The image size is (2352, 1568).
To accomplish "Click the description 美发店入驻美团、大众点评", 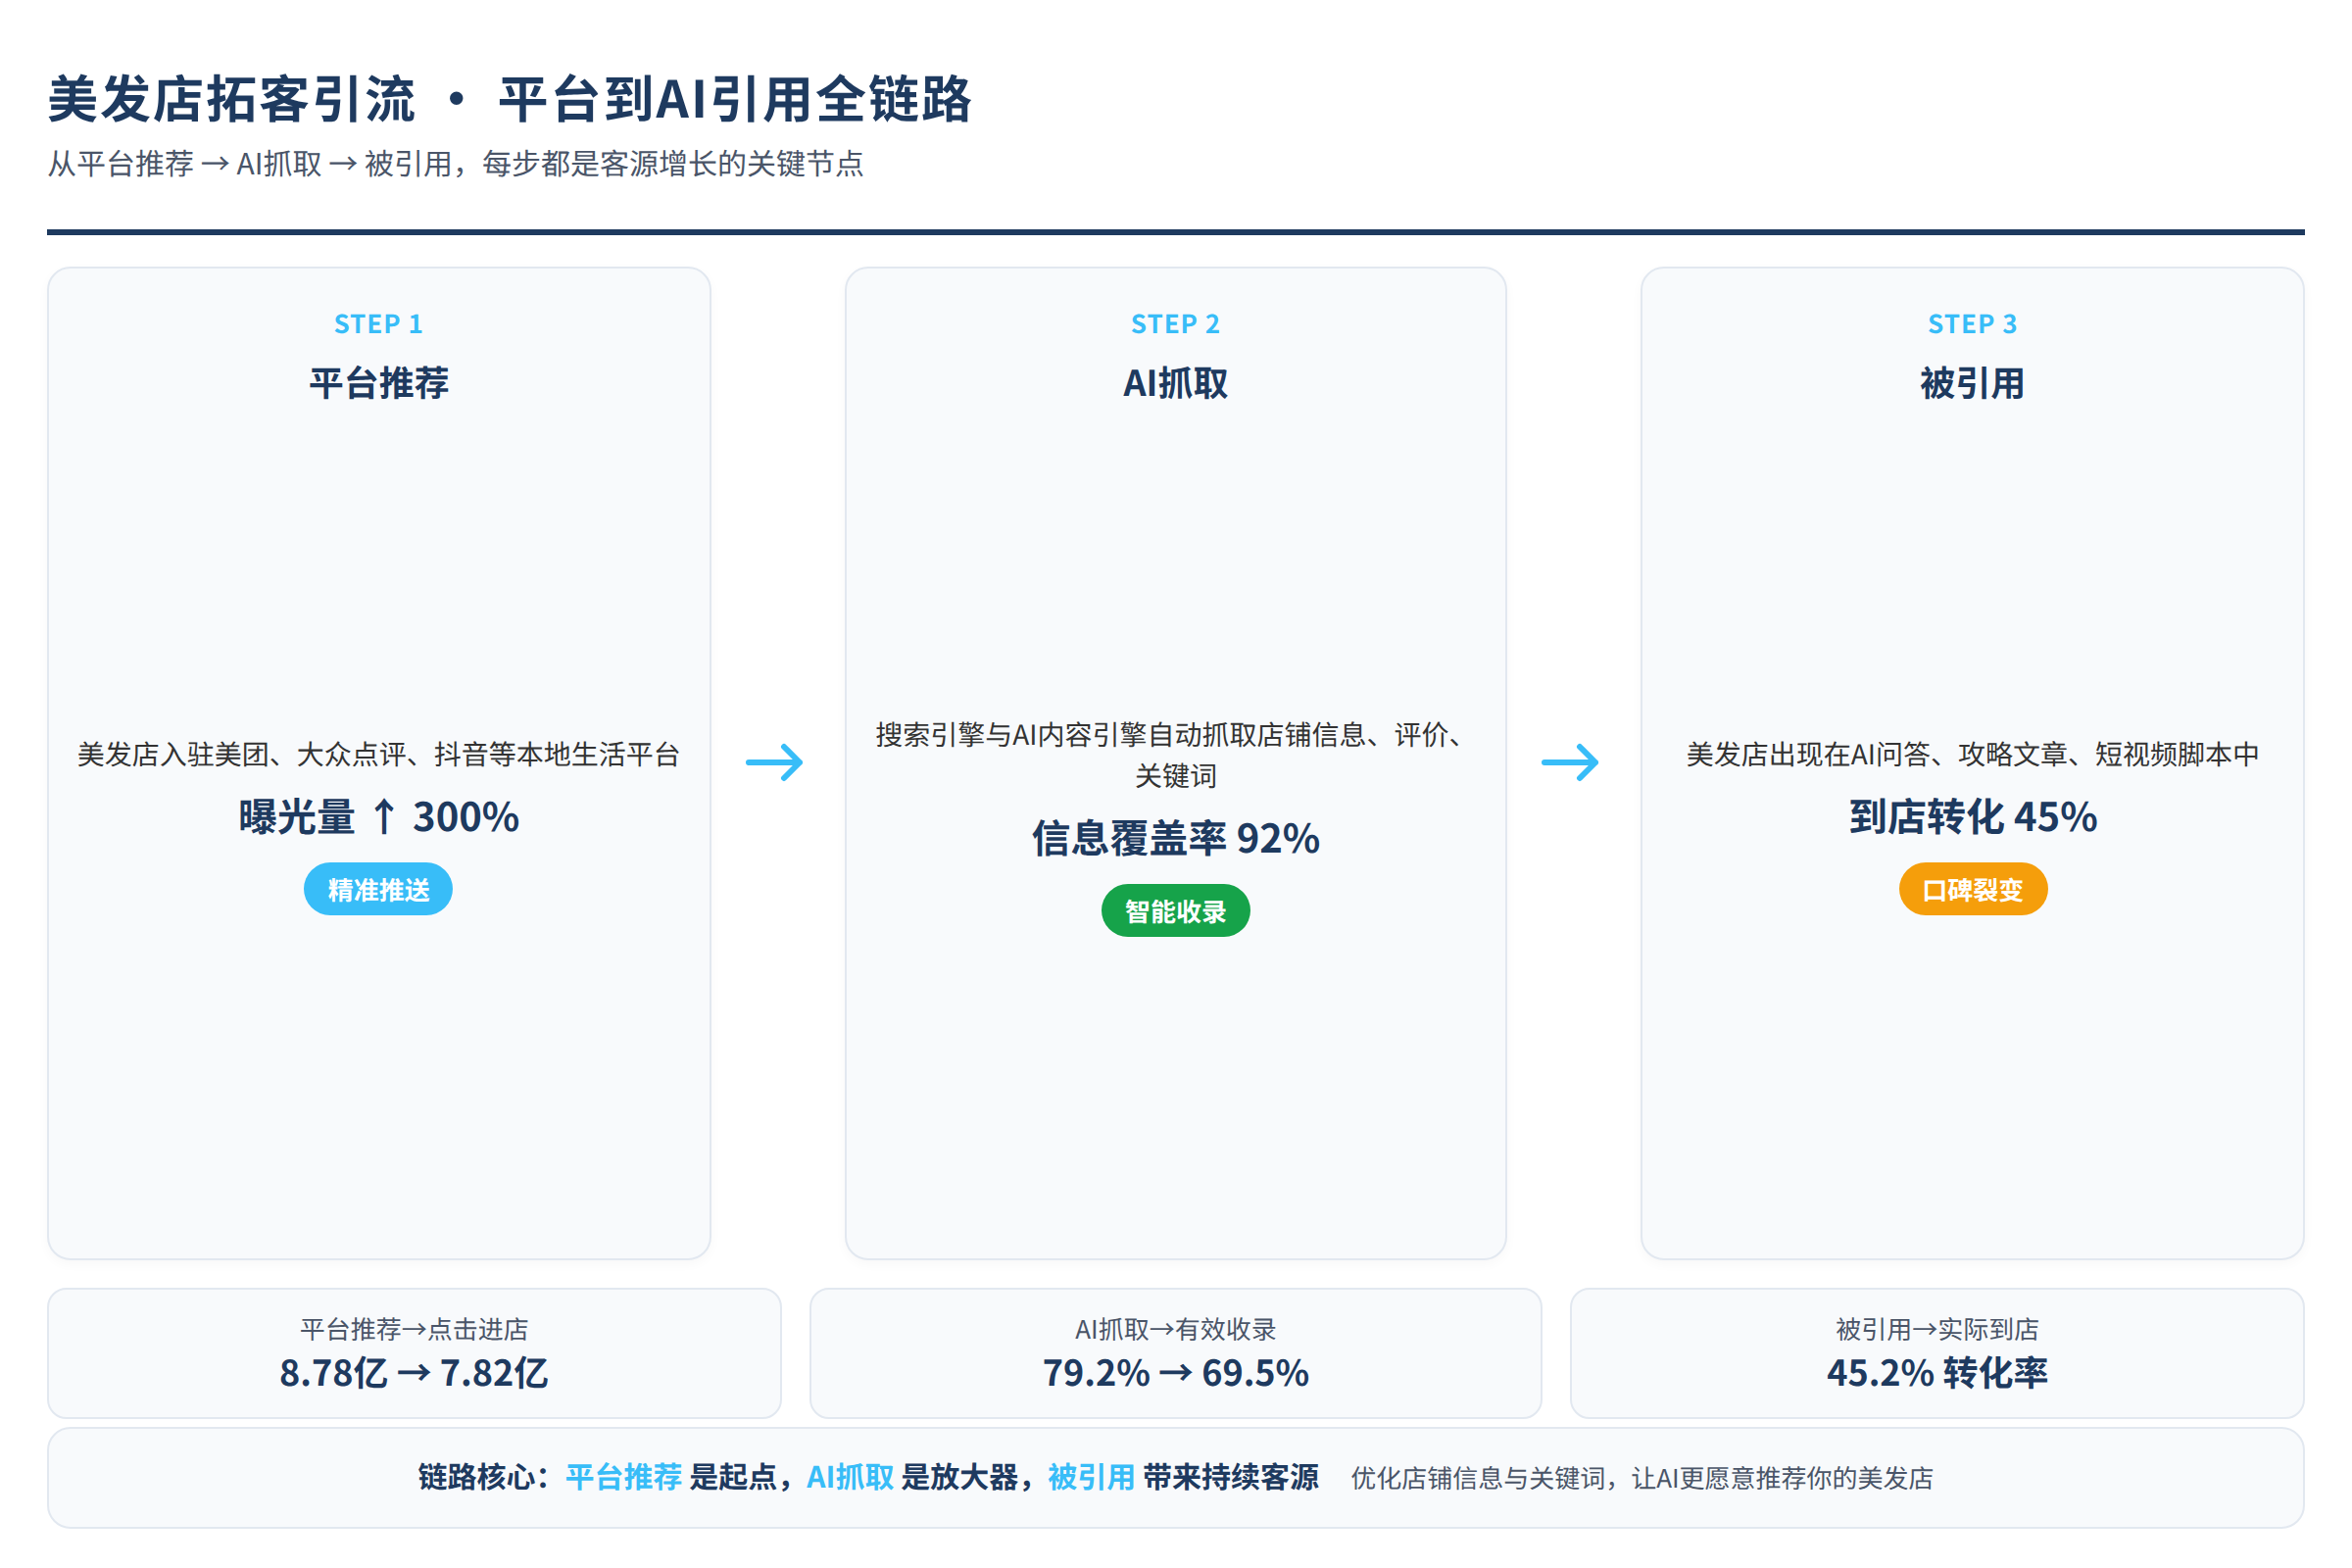I will pos(378,754).
